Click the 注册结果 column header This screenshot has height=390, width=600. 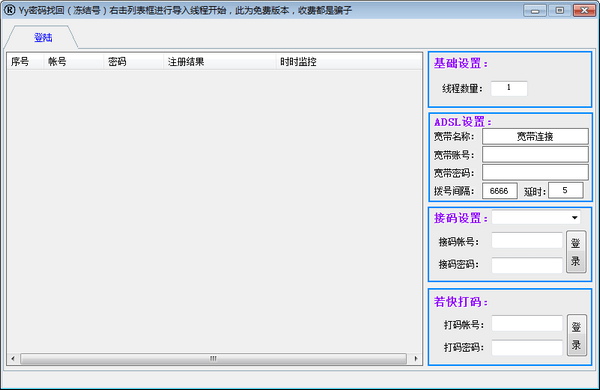[x=220, y=62]
